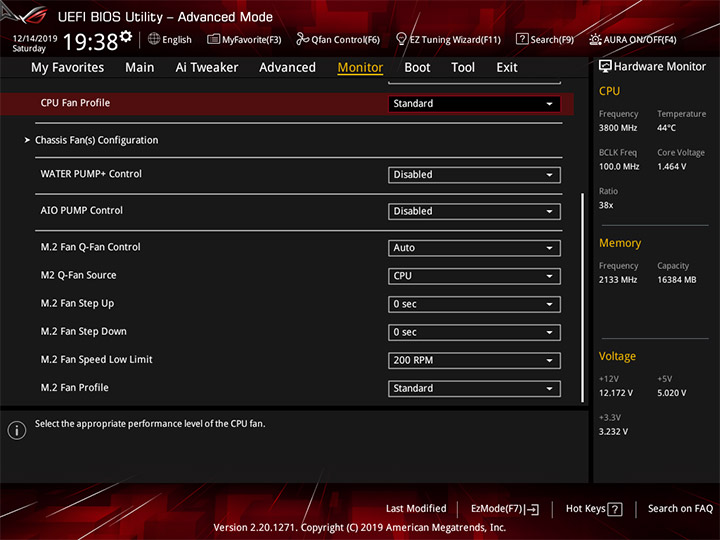
Task: Open M.2 Fan Speed Low Limit dropdown
Action: (474, 360)
